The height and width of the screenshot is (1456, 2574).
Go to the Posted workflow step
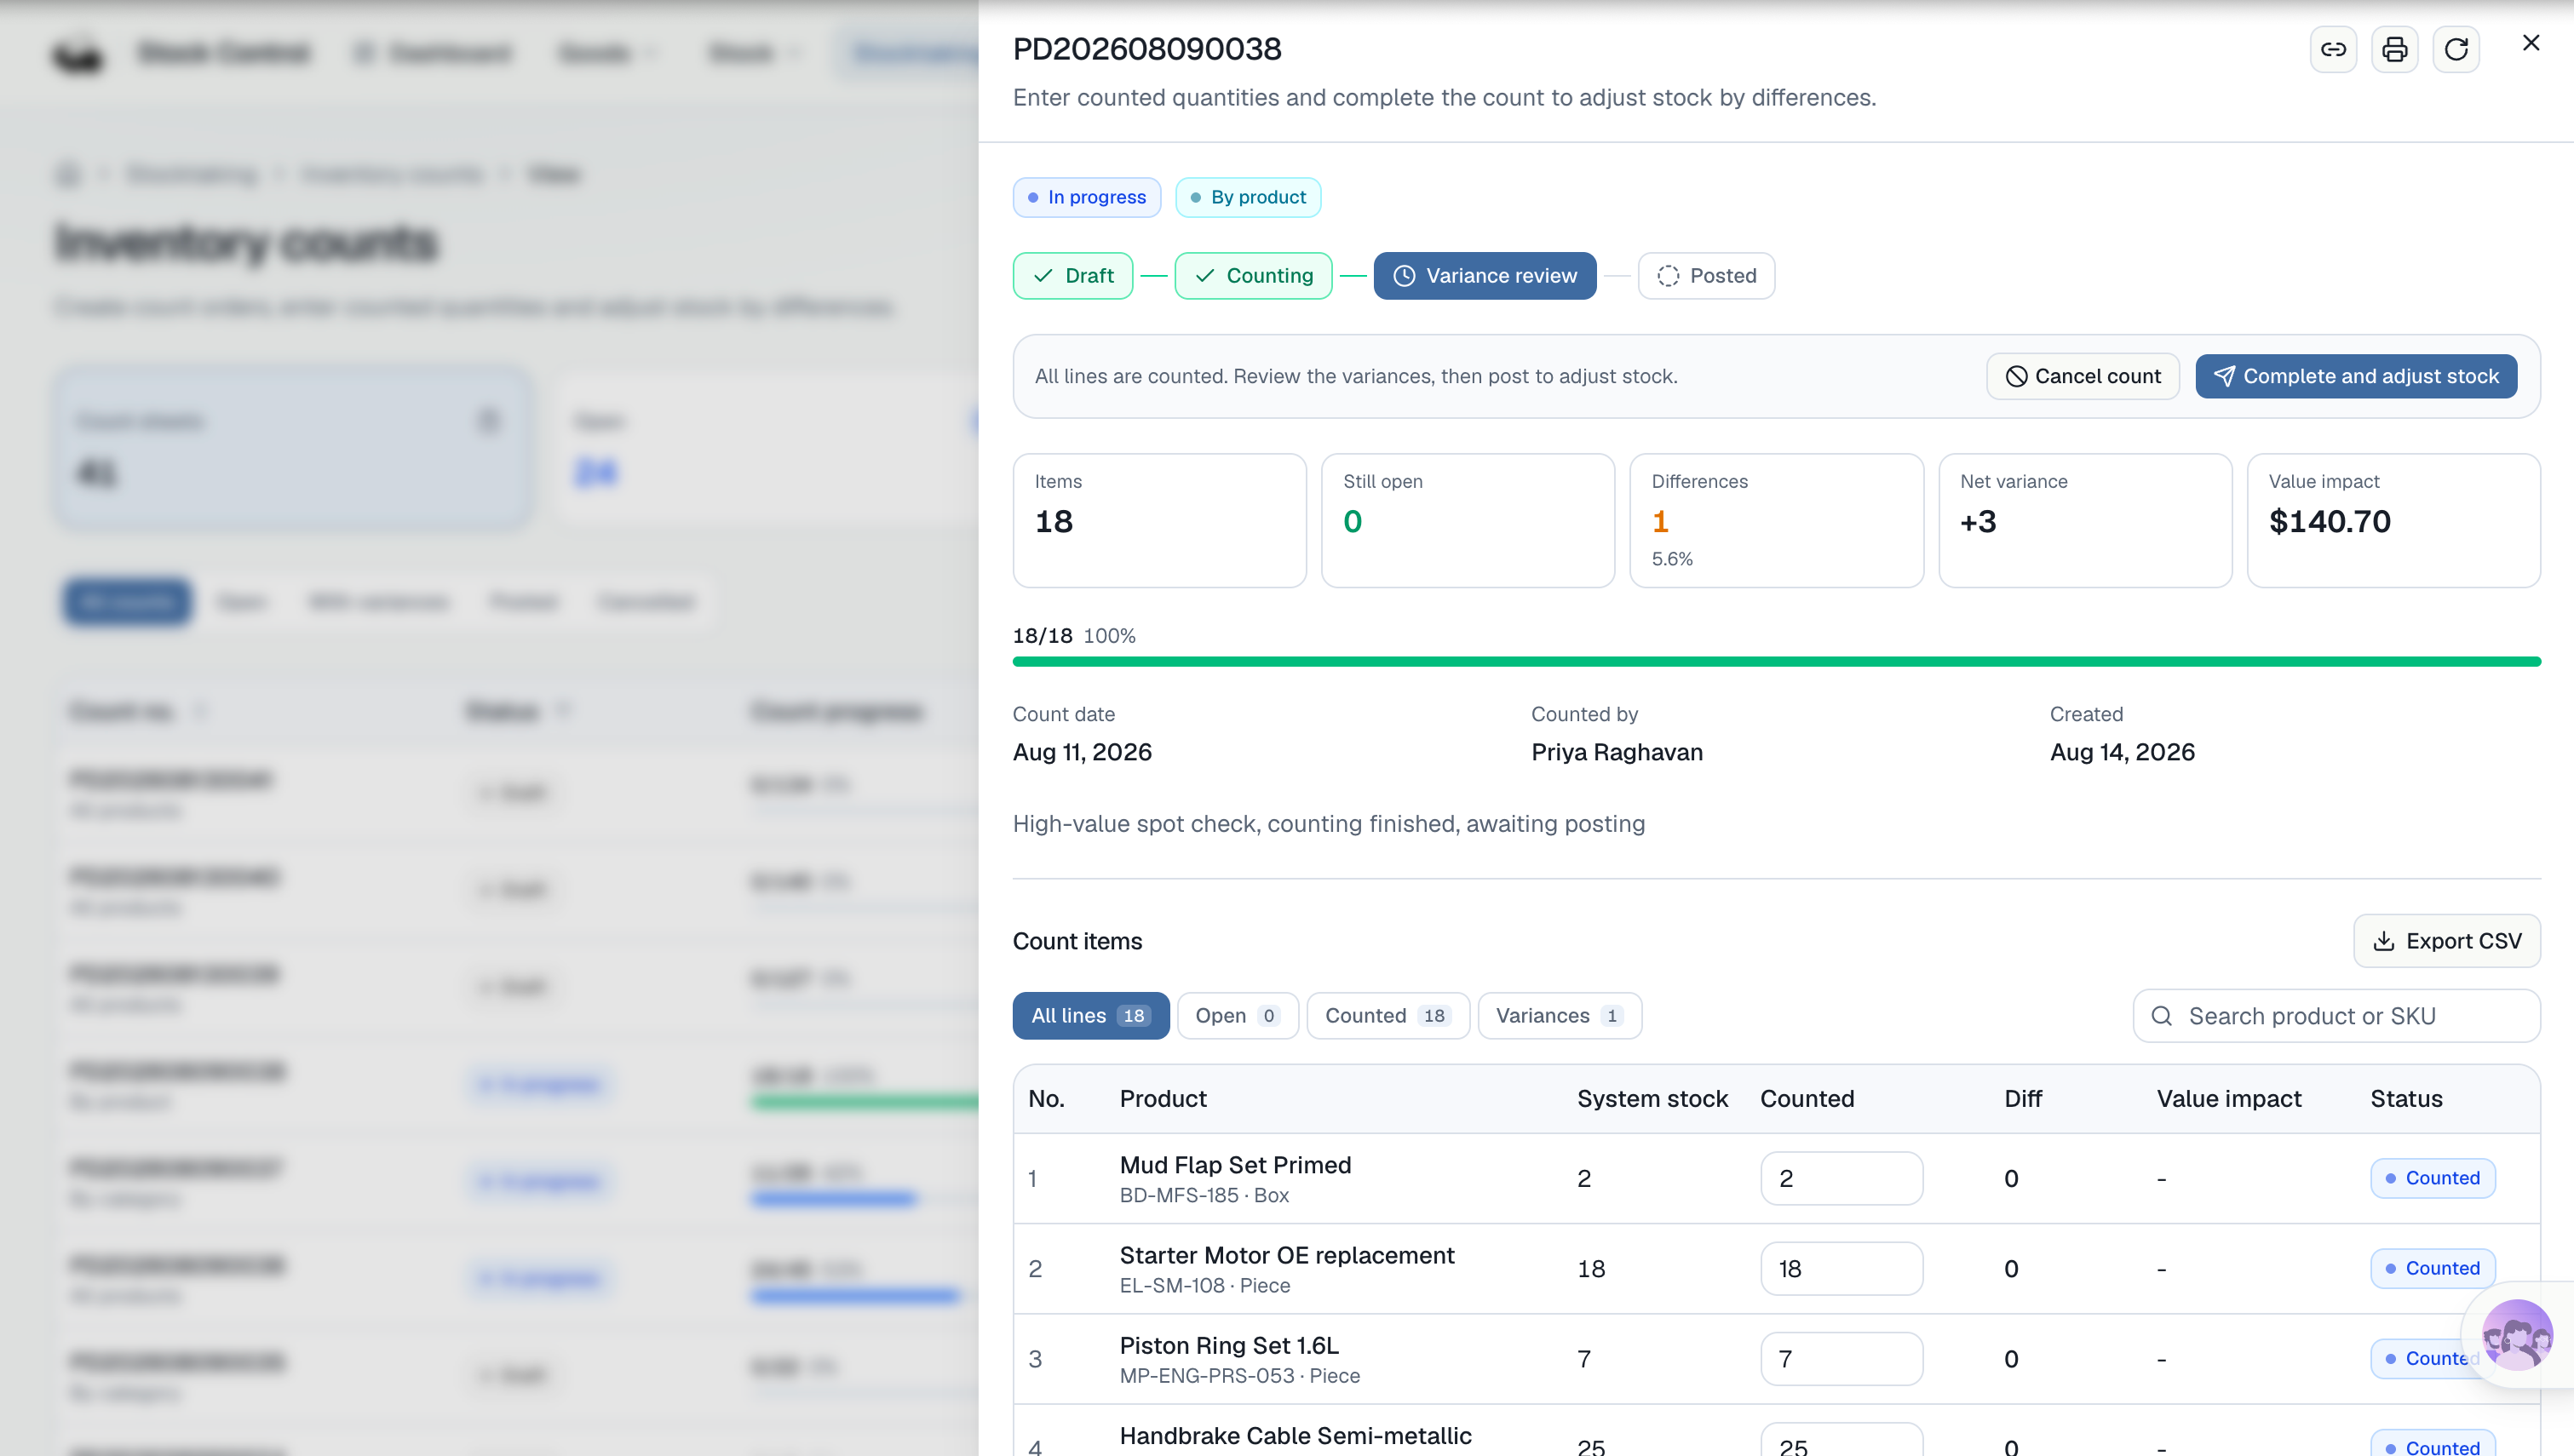1706,276
